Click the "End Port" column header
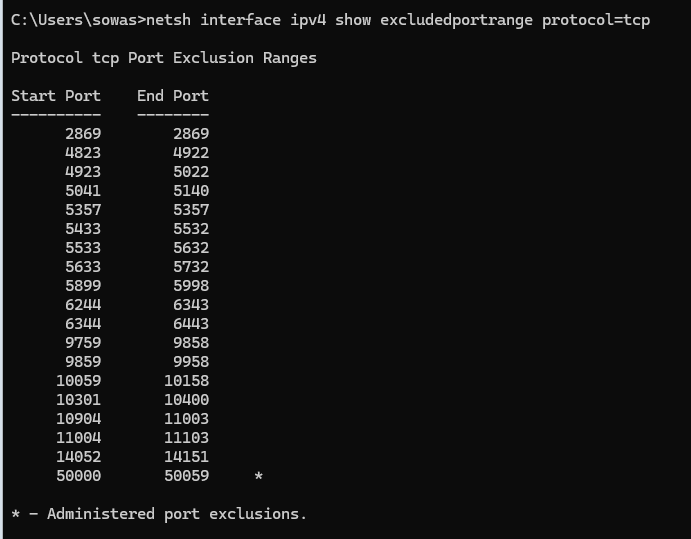Screen dimensions: 691x539 pyautogui.click(x=173, y=96)
